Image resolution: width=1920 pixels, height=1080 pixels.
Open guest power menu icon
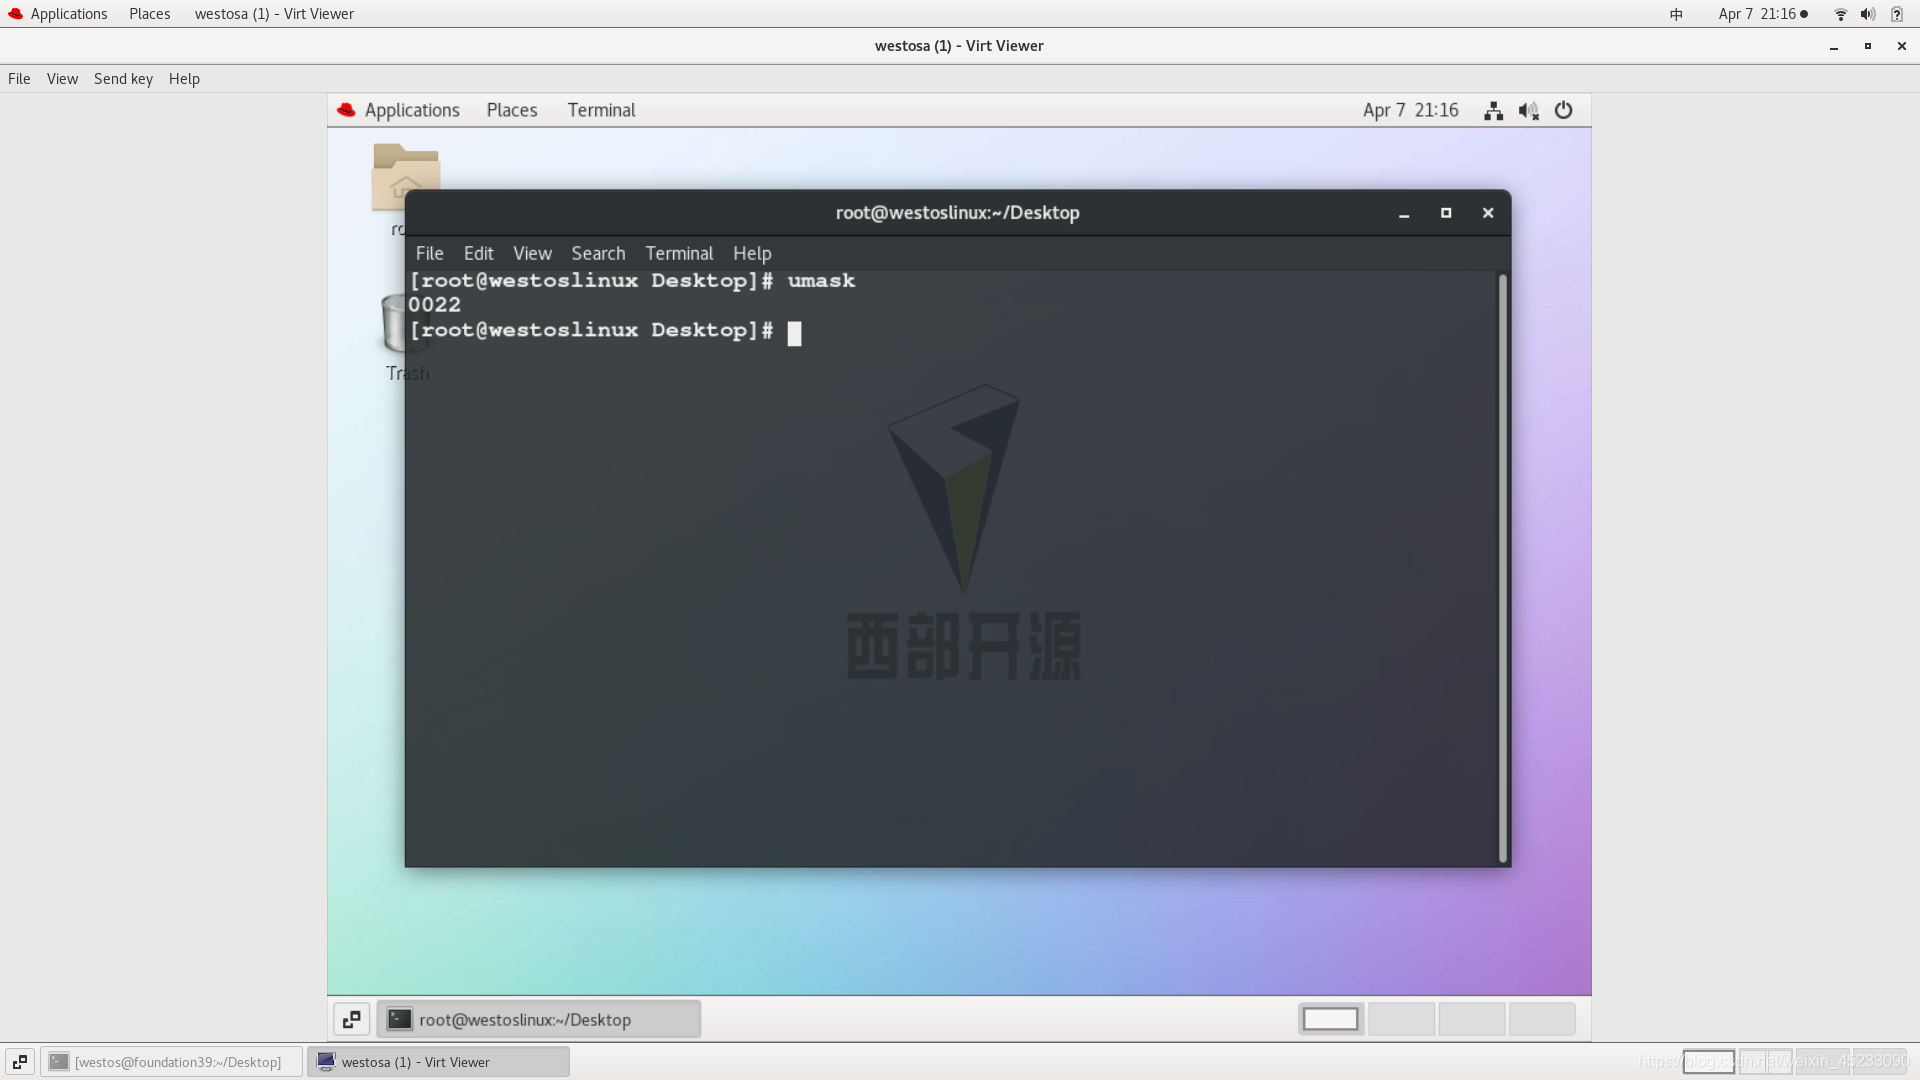click(1563, 111)
